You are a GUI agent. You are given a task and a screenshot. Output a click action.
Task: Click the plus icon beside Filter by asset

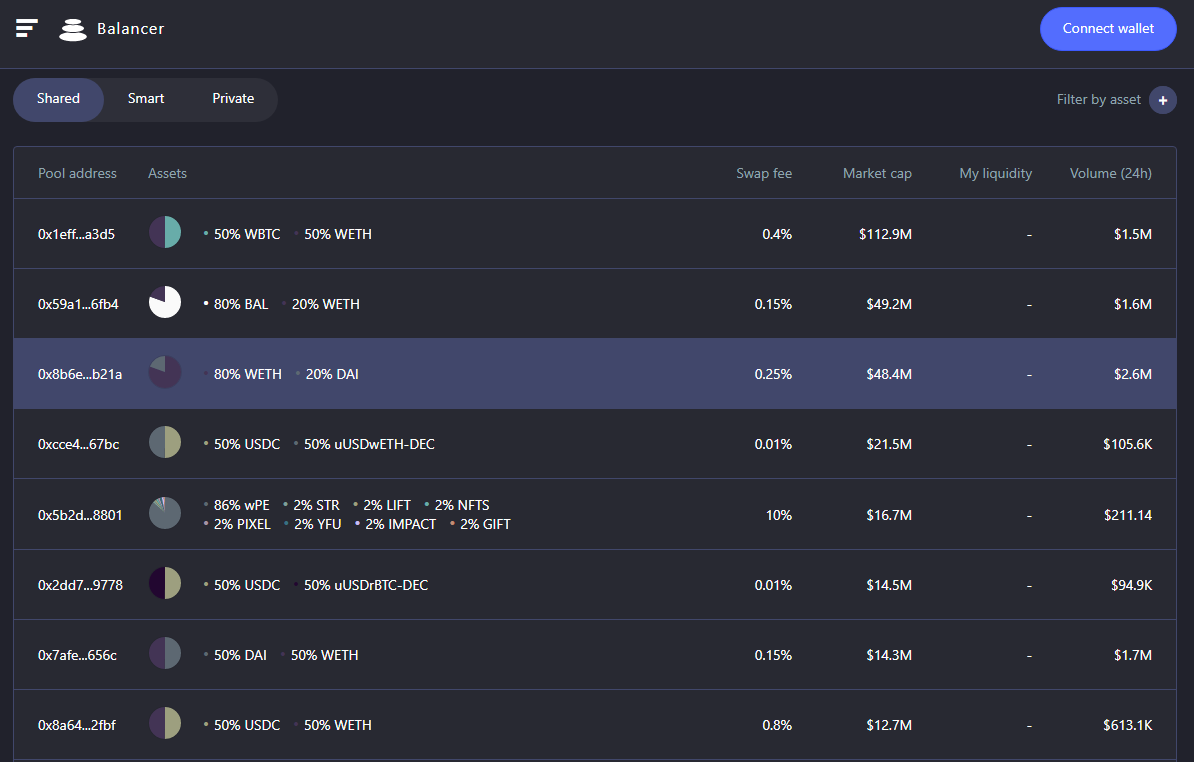tap(1163, 100)
